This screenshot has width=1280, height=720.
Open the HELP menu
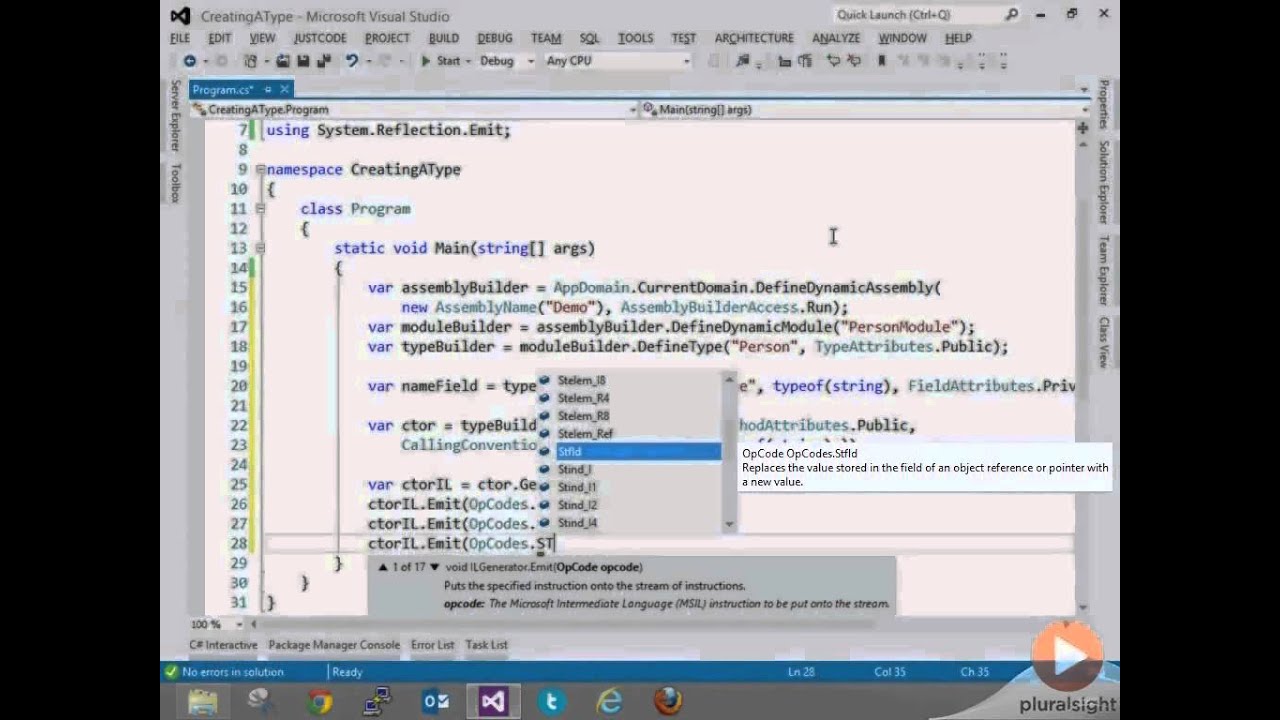point(958,38)
